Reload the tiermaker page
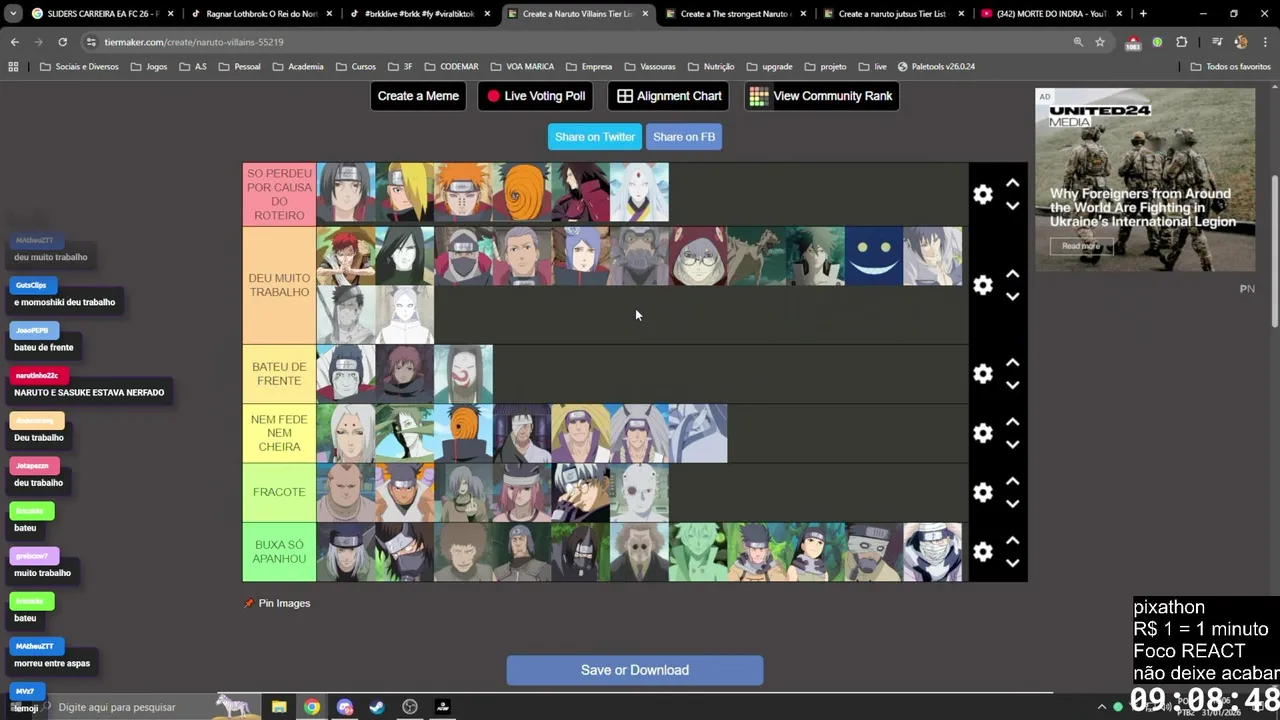The width and height of the screenshot is (1280, 720). tap(62, 42)
